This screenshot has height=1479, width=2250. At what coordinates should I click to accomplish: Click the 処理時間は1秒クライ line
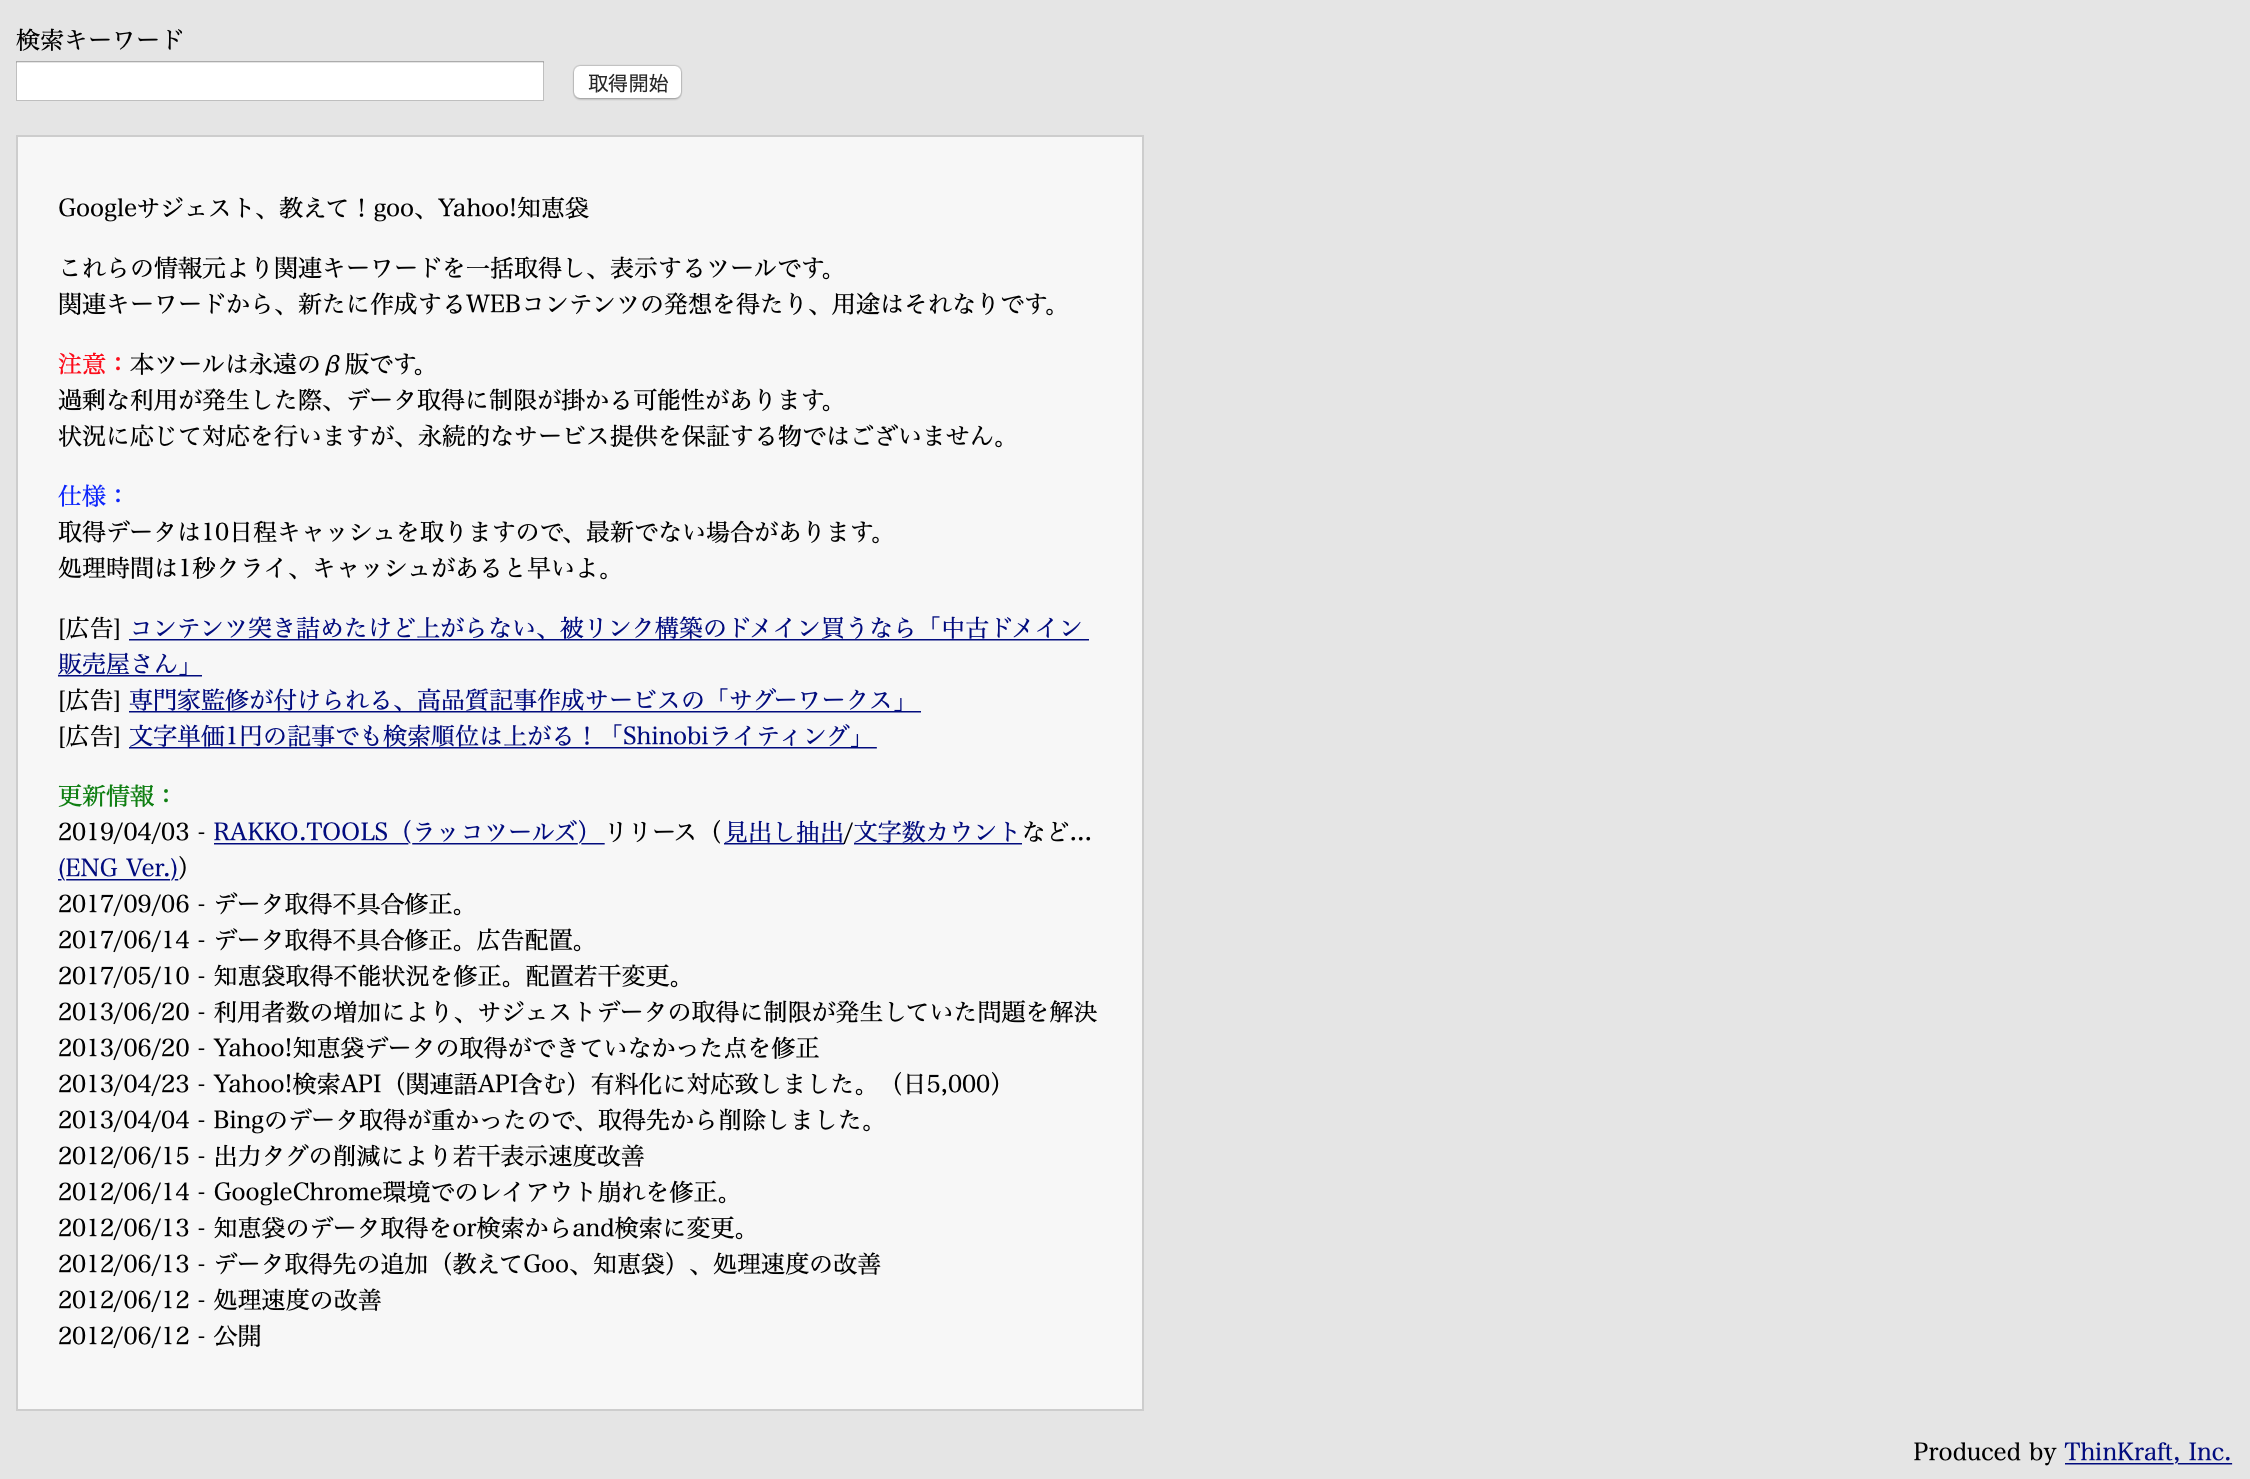pyautogui.click(x=337, y=568)
